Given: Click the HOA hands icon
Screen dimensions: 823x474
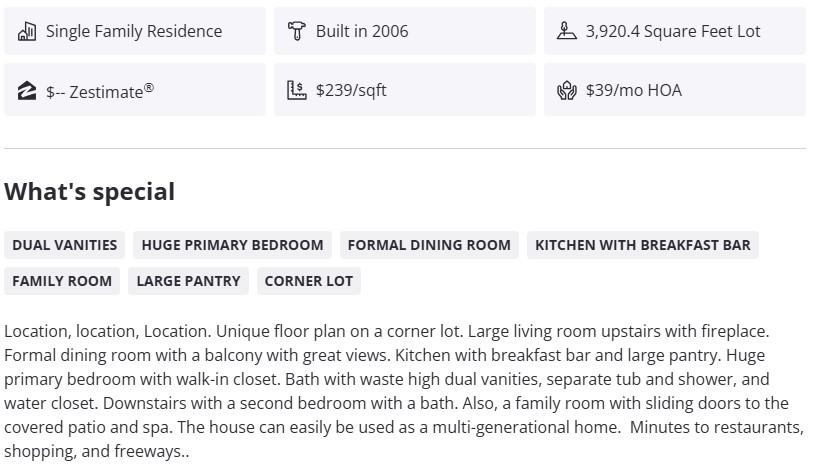Looking at the screenshot, I should click(x=566, y=91).
